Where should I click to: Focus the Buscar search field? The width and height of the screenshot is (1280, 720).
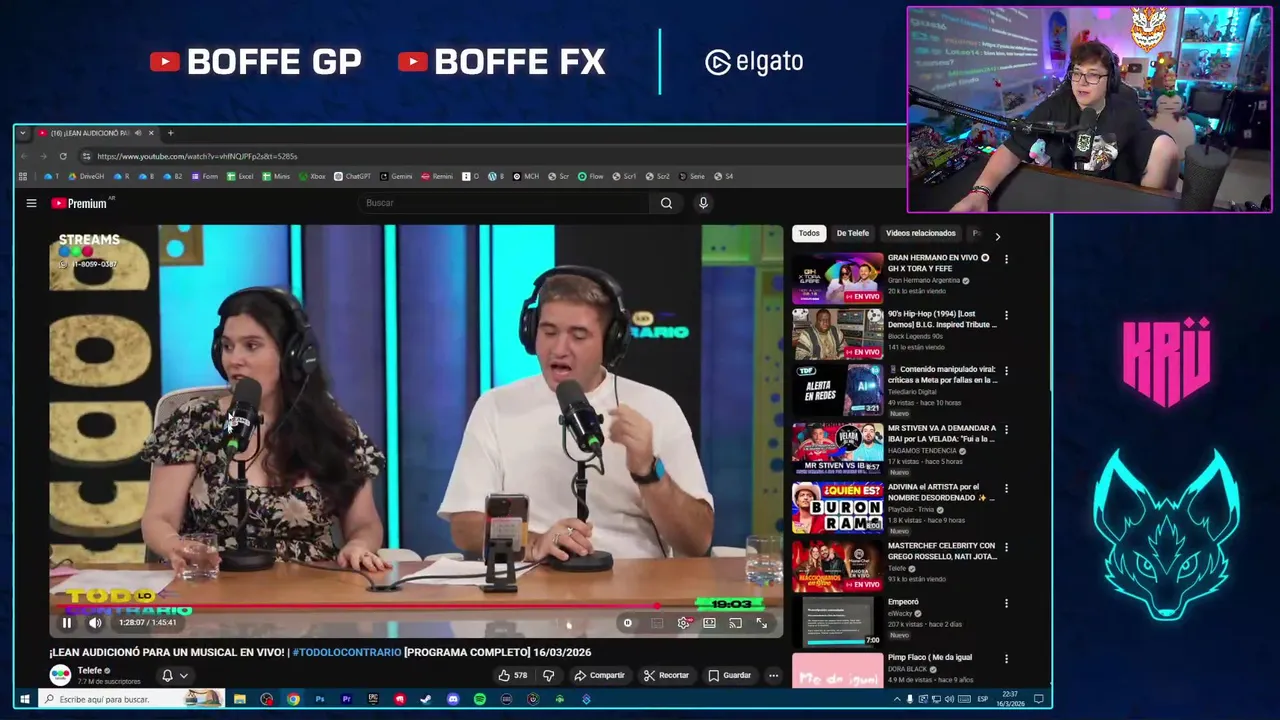pos(505,203)
